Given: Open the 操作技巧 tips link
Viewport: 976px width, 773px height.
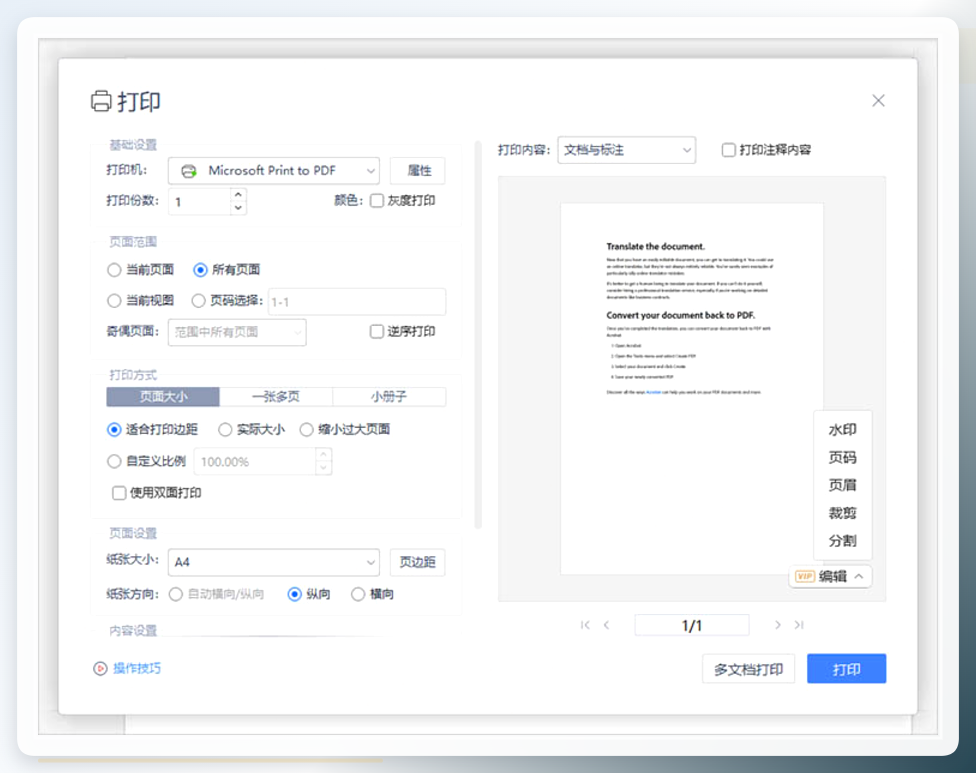Looking at the screenshot, I should tap(137, 668).
